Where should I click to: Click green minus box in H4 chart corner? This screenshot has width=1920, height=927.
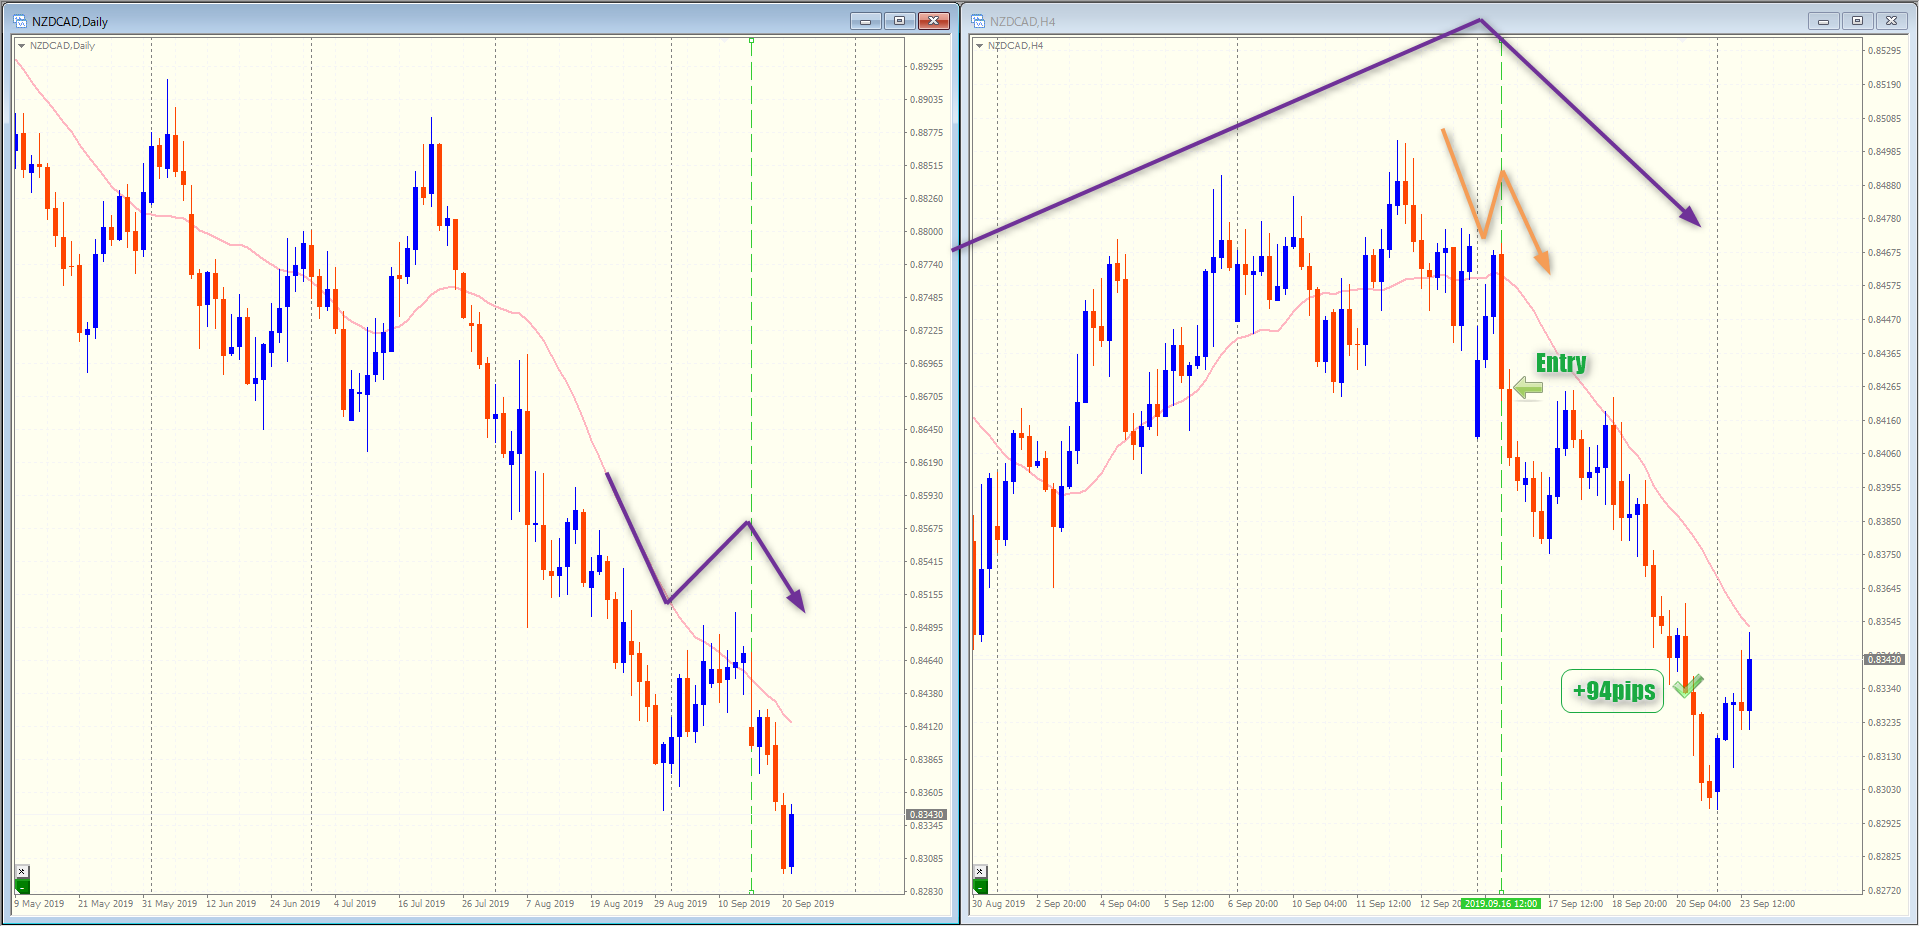980,886
